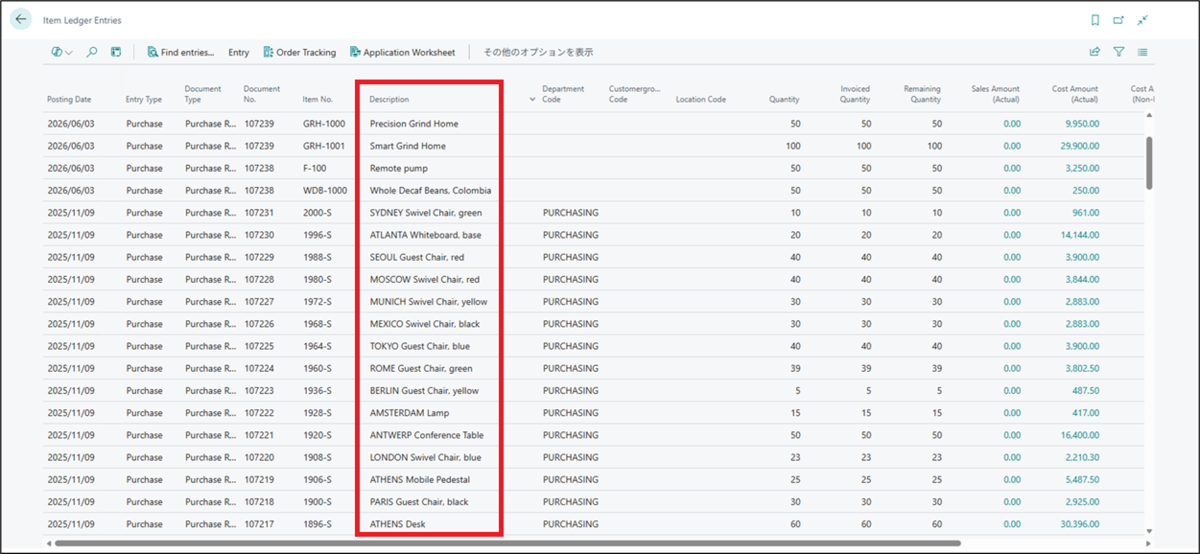The height and width of the screenshot is (554, 1200).
Task: Click the Description column header
Action: pos(389,99)
